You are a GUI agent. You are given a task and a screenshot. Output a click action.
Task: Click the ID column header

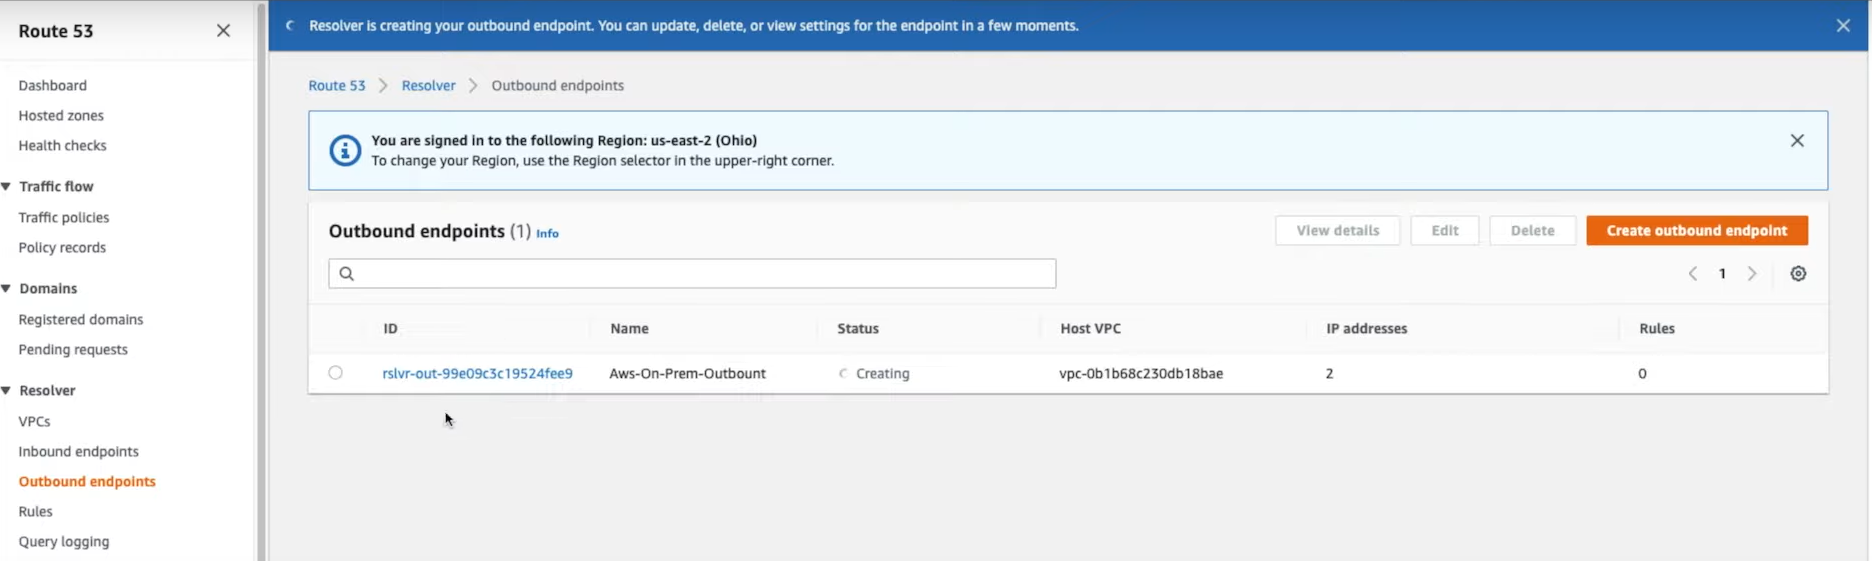point(390,329)
